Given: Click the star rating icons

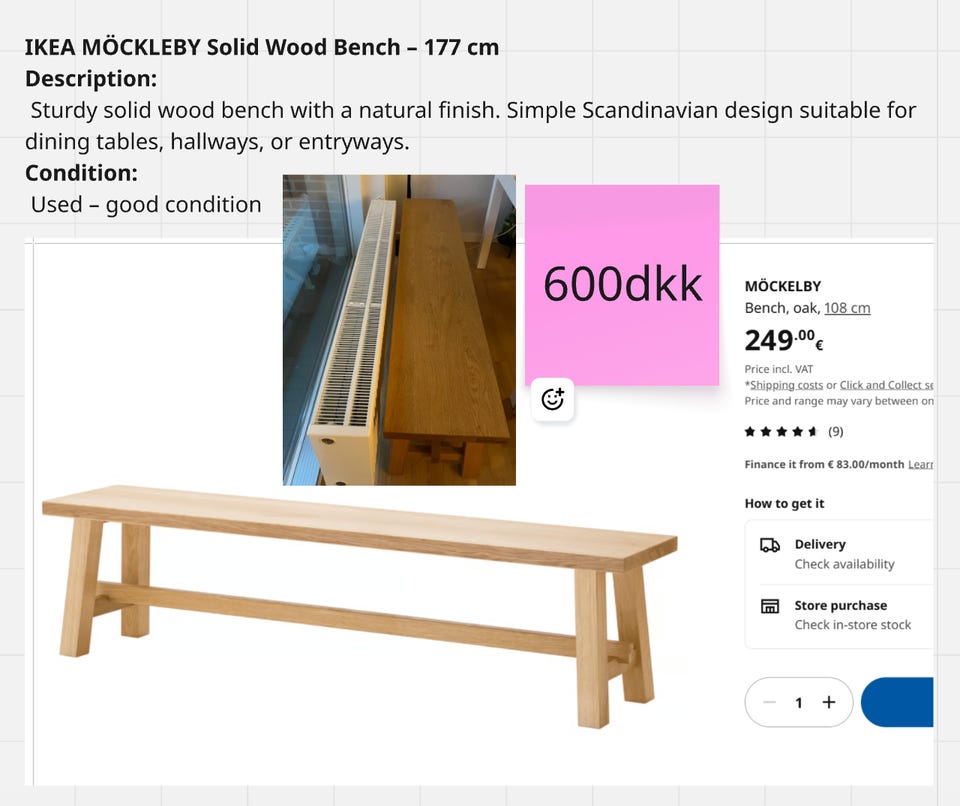Looking at the screenshot, I should (781, 432).
